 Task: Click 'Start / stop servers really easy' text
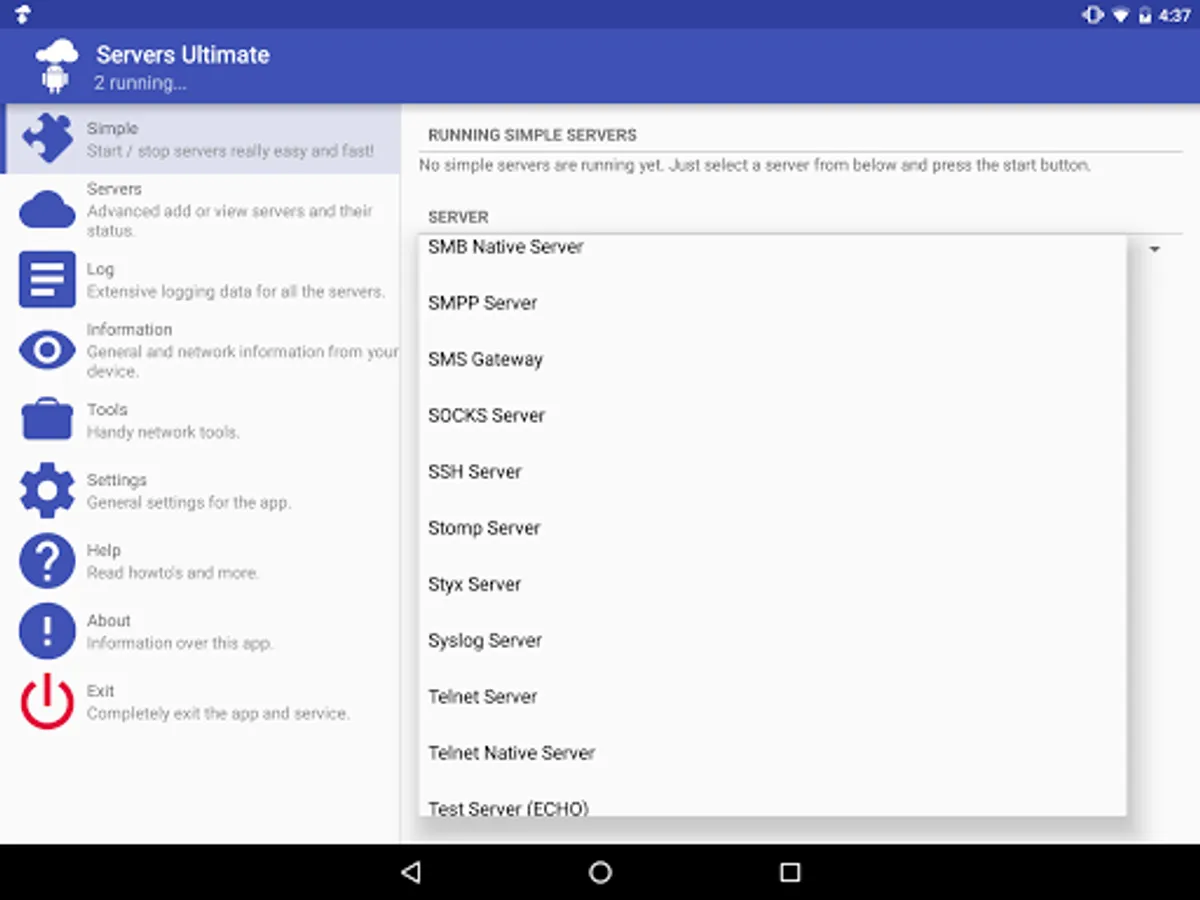(230, 151)
